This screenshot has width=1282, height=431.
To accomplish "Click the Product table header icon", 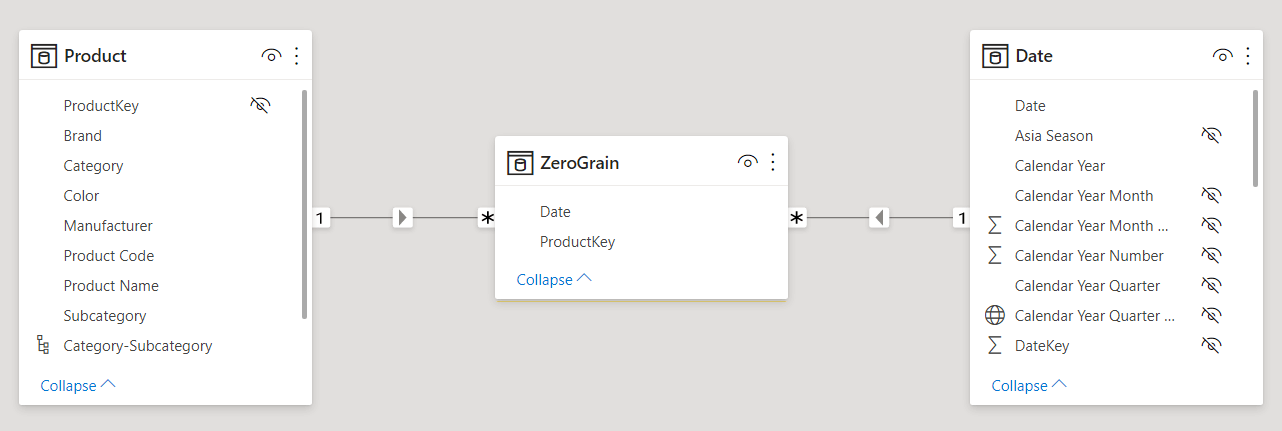I will pyautogui.click(x=43, y=56).
